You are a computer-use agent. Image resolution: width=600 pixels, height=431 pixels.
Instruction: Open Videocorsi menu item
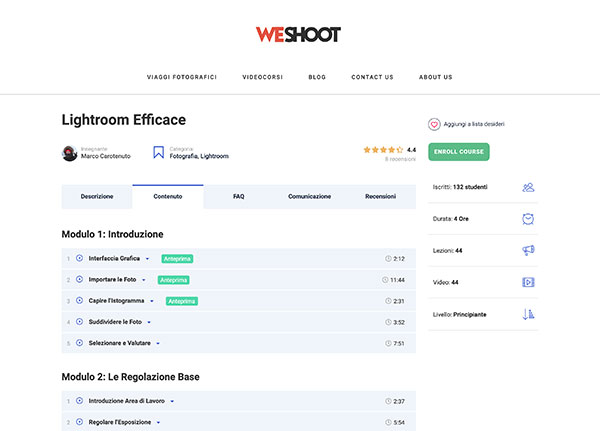[x=262, y=77]
